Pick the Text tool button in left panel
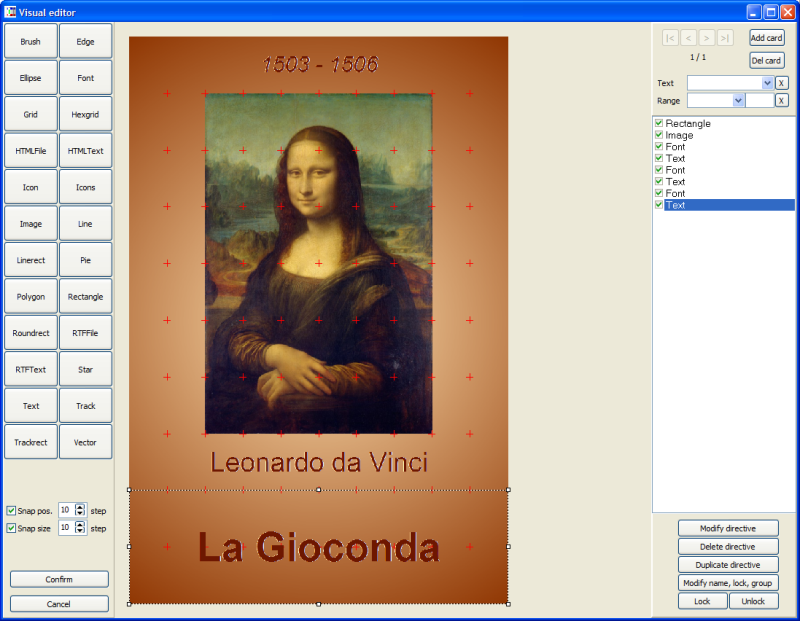The height and width of the screenshot is (621, 800). (x=31, y=406)
